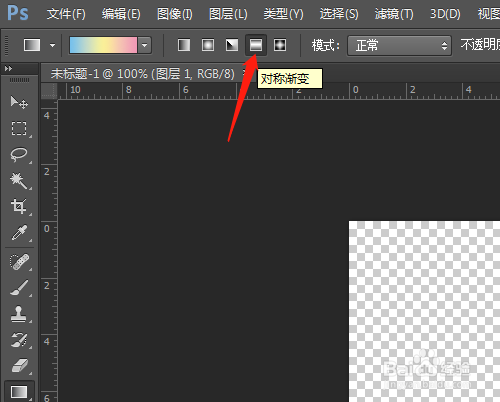Choose the Linear Gradient style
500x402 pixels.
tap(184, 45)
